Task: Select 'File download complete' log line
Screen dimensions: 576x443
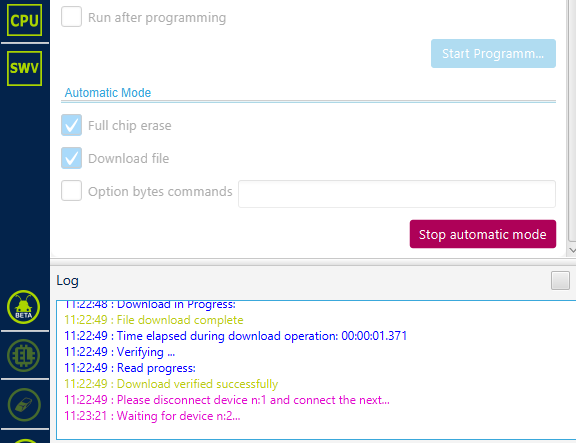Action: tap(154, 320)
